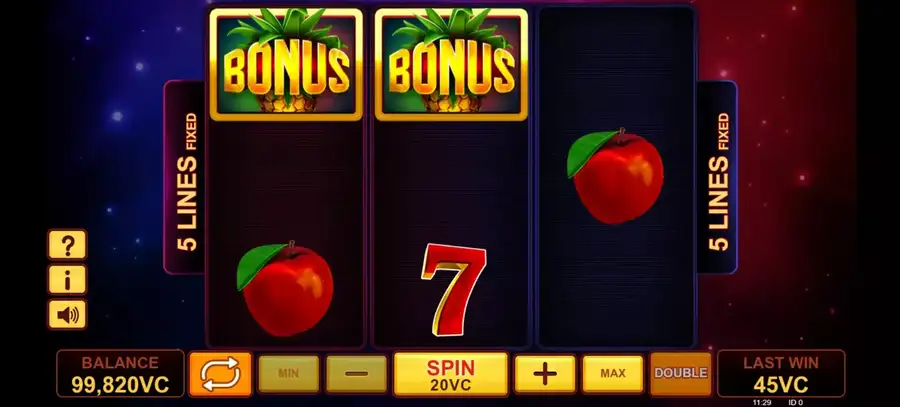Decrease the bet with minus button
The image size is (900, 407).
pos(356,374)
